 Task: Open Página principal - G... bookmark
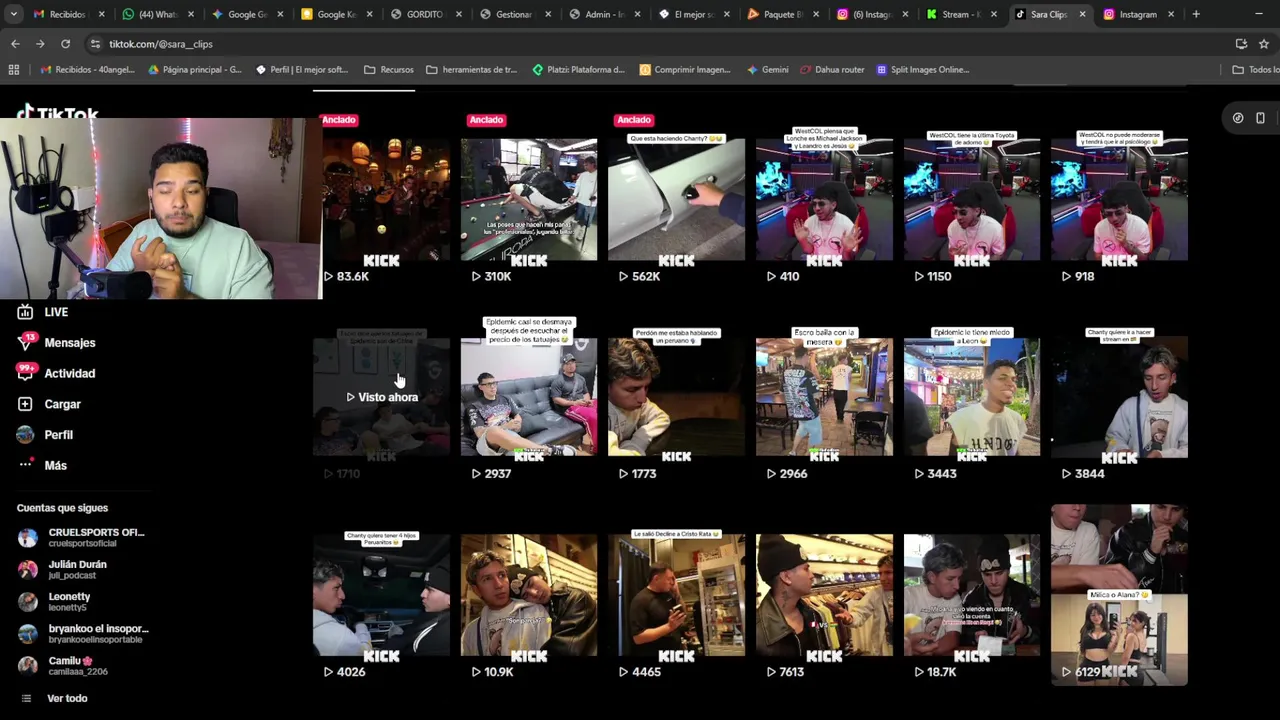(x=194, y=70)
